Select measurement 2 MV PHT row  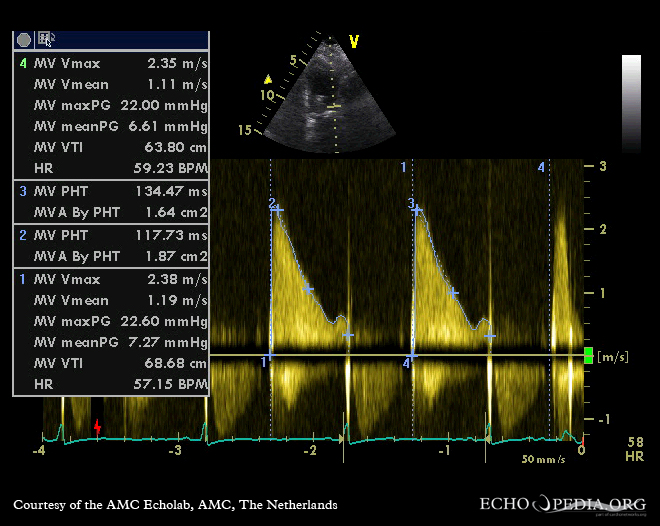[110, 236]
